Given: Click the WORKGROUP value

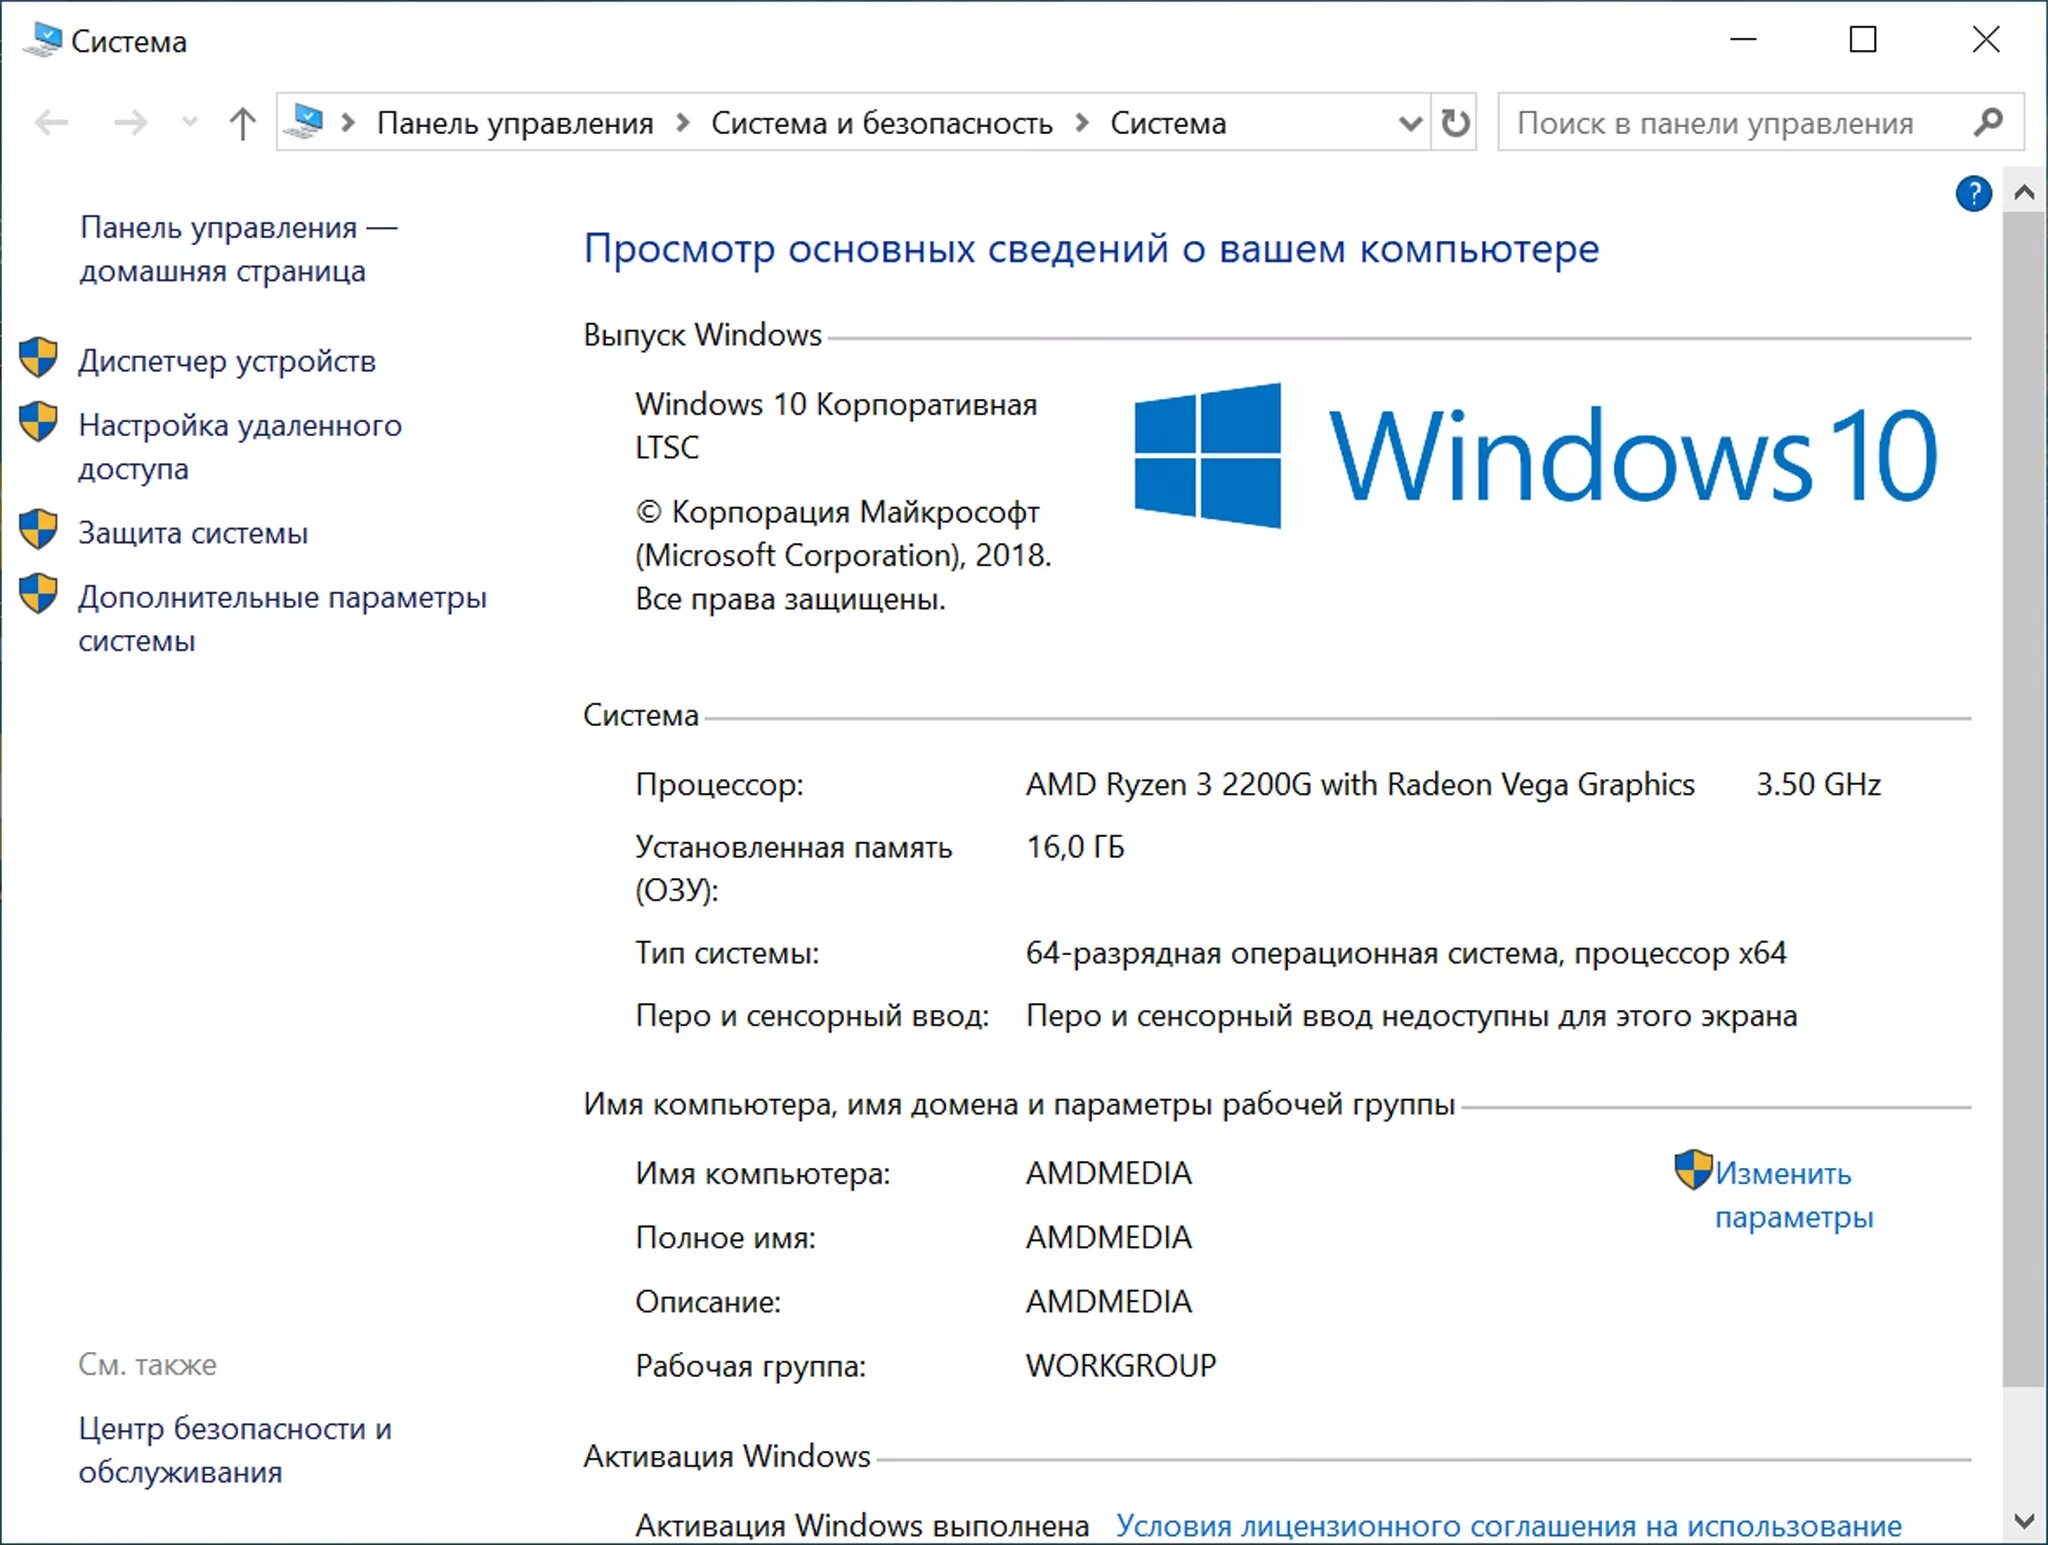Looking at the screenshot, I should (x=1121, y=1365).
